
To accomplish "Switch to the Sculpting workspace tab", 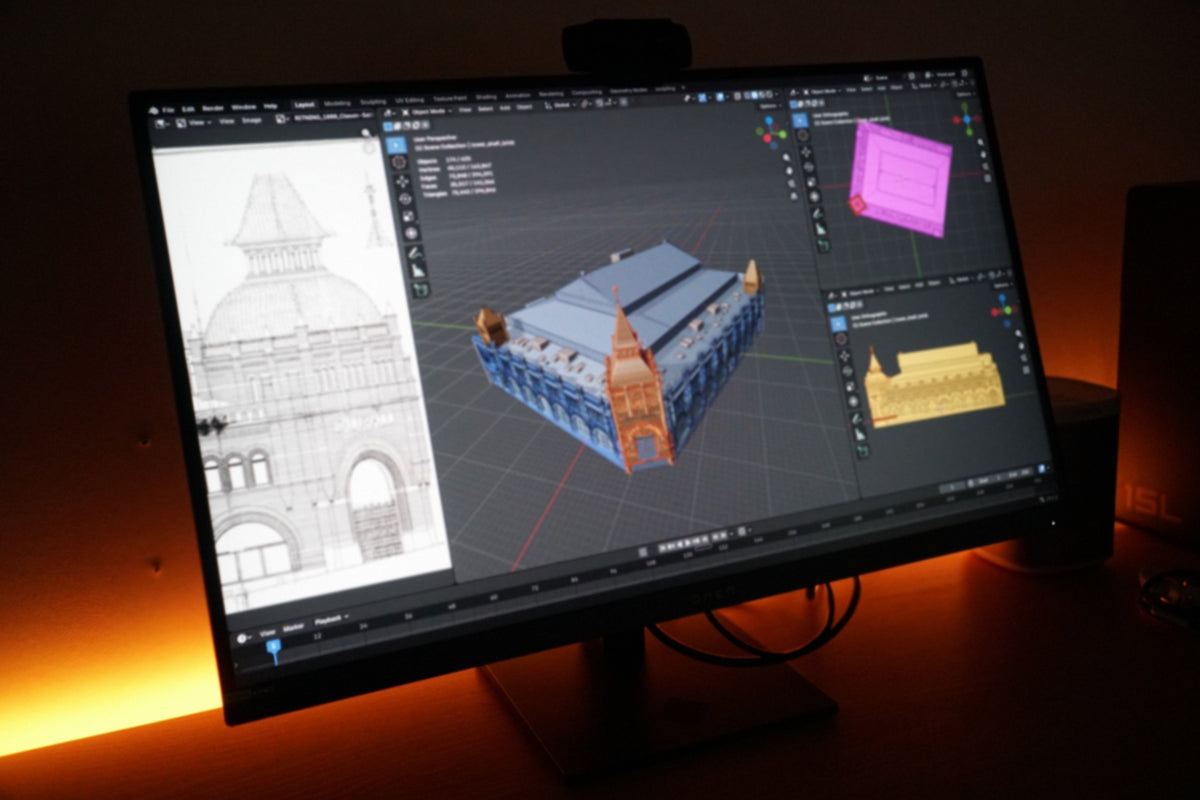I will (x=373, y=101).
